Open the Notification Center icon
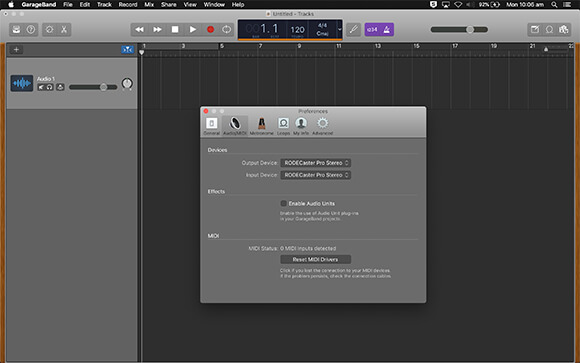 [567, 4]
